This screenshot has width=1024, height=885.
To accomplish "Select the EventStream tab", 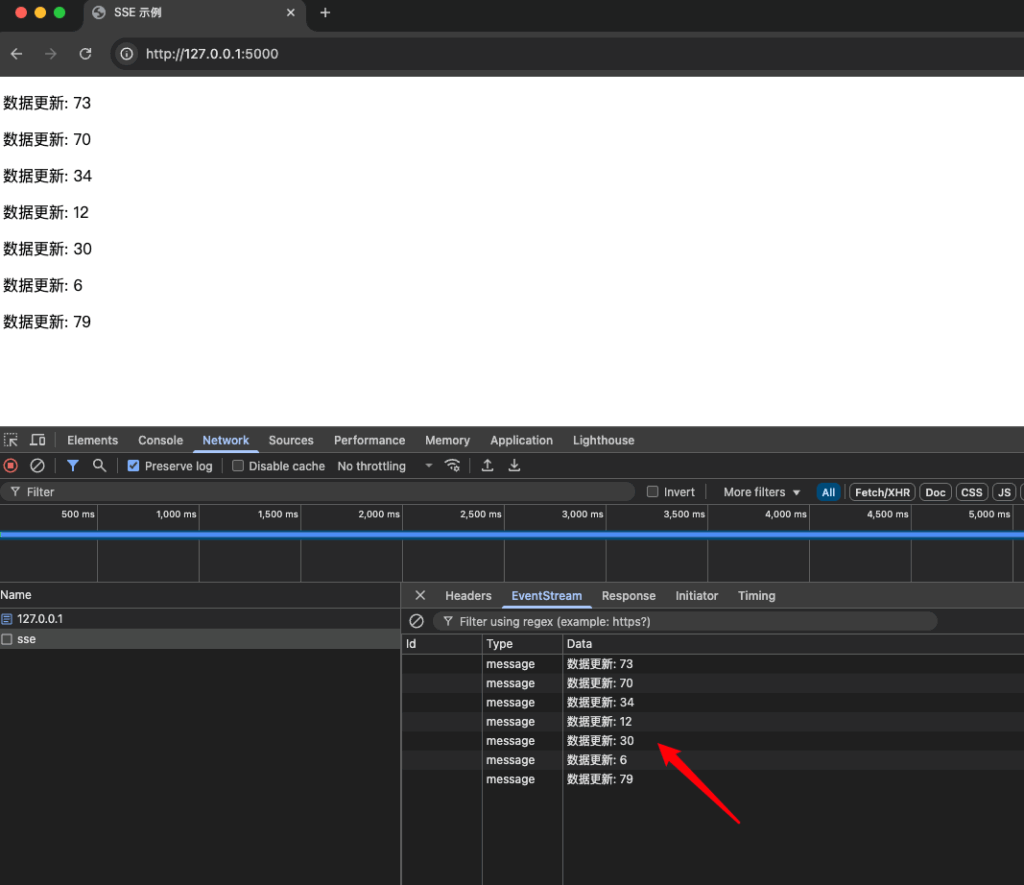I will (547, 596).
